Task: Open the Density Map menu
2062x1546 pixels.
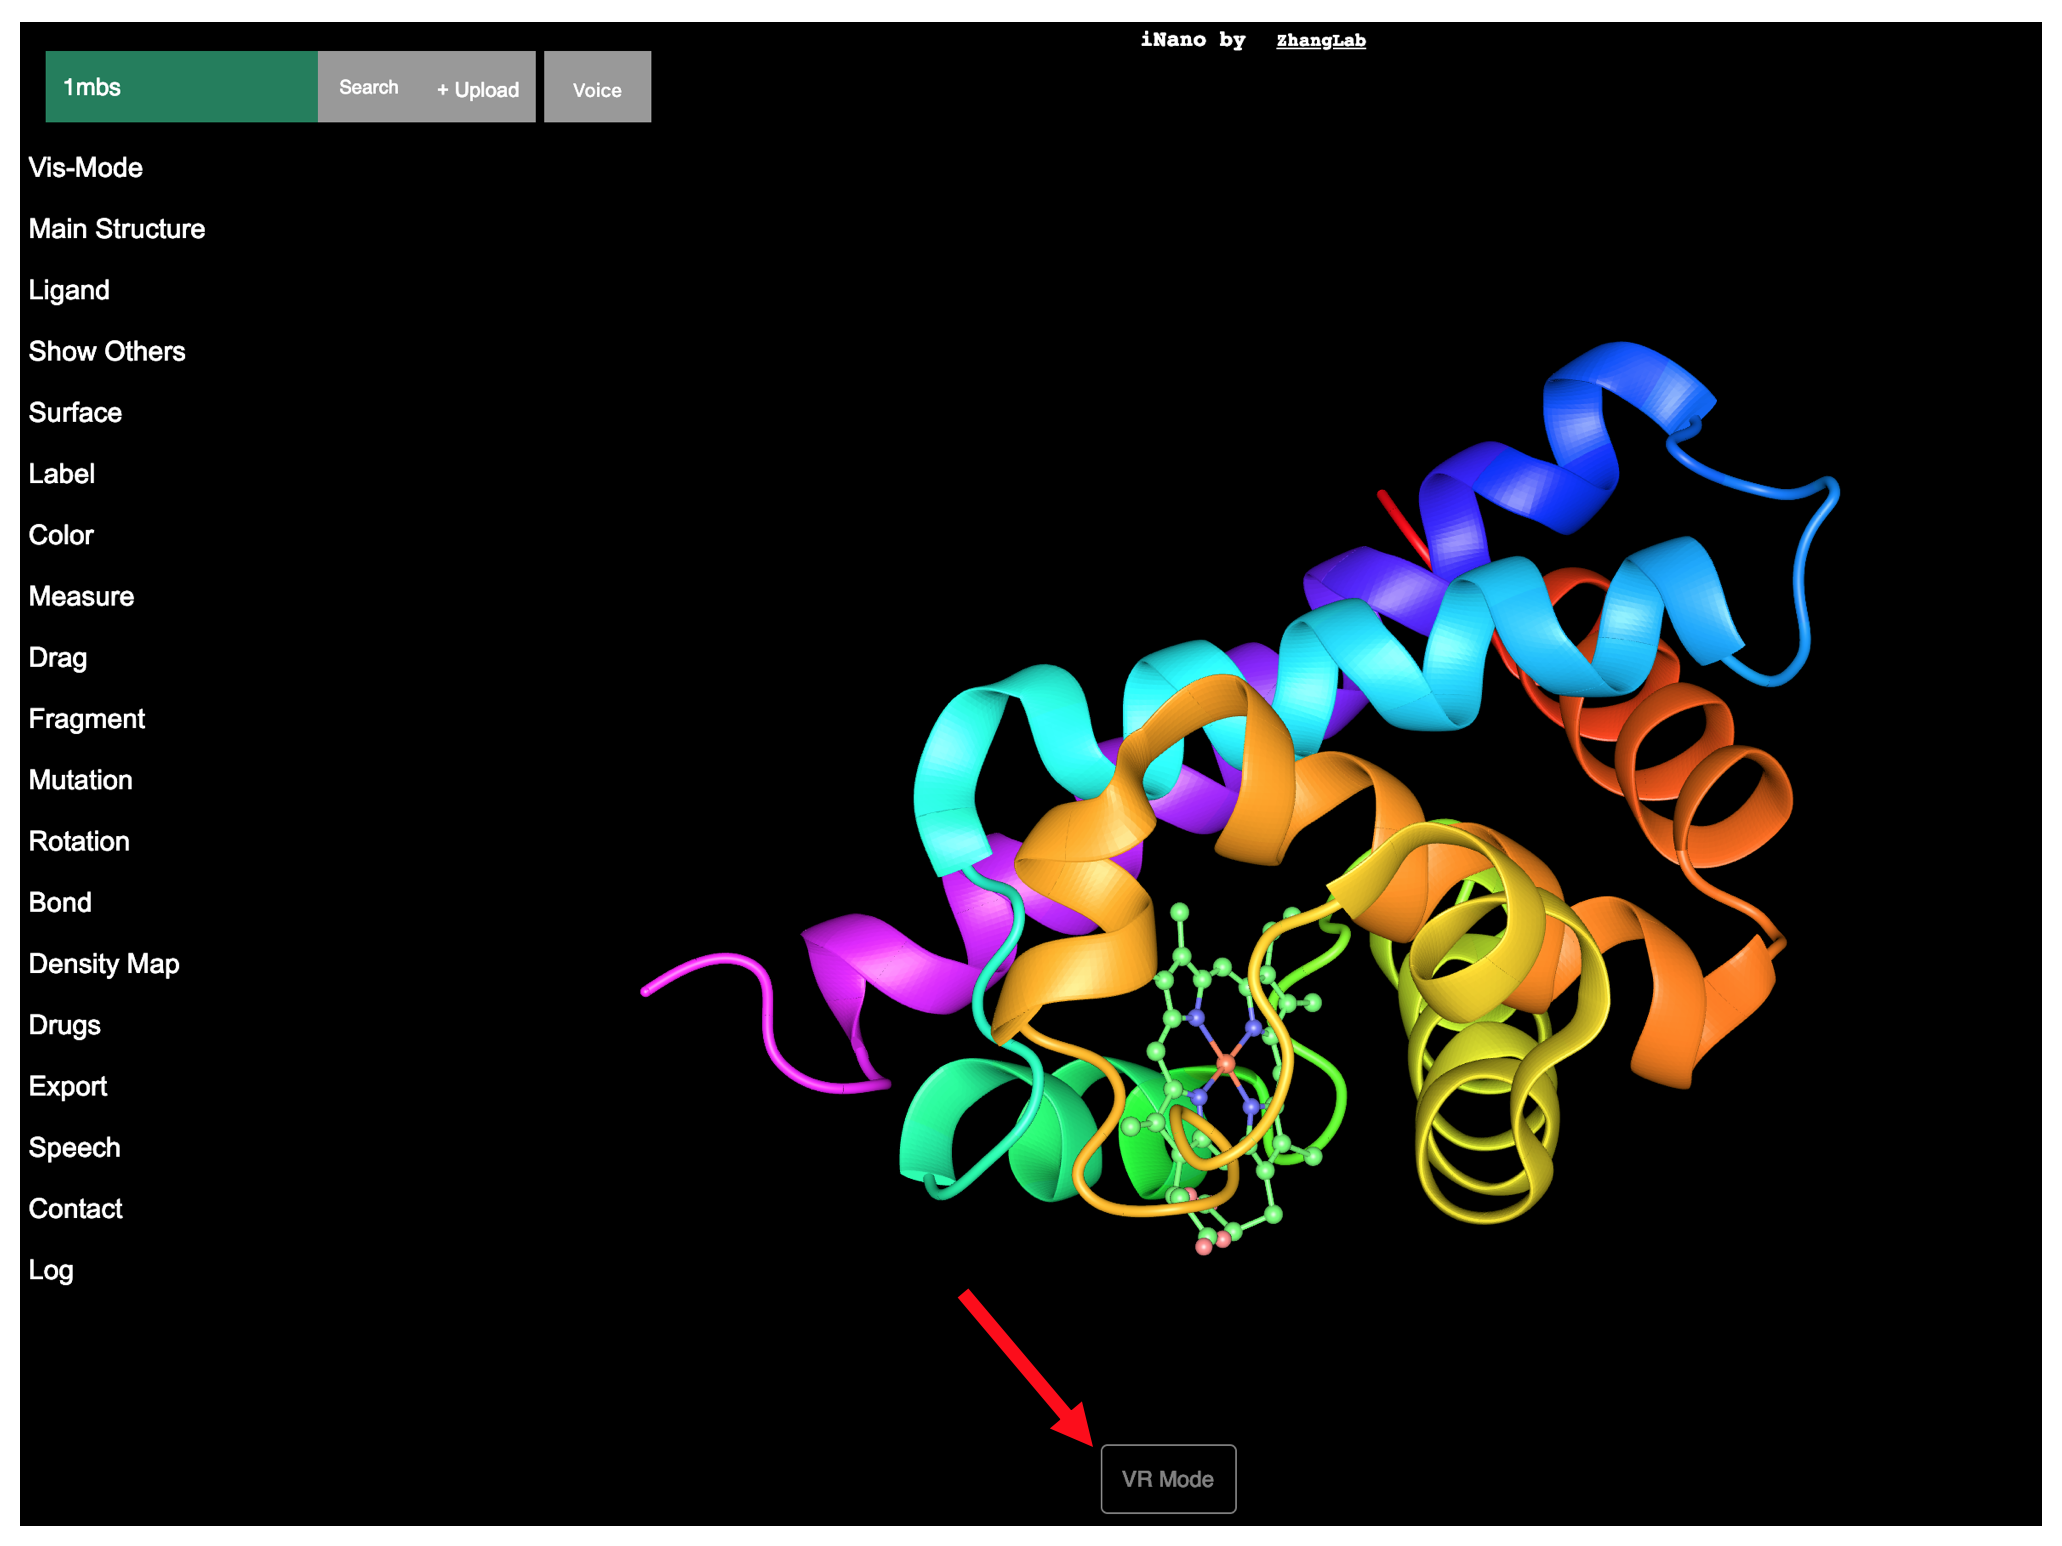Action: 103,963
